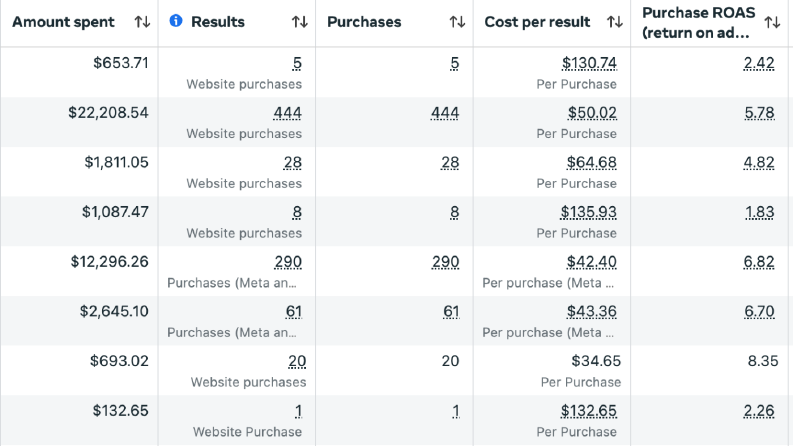
Task: Select amount spent $693.02
Action: click(119, 361)
